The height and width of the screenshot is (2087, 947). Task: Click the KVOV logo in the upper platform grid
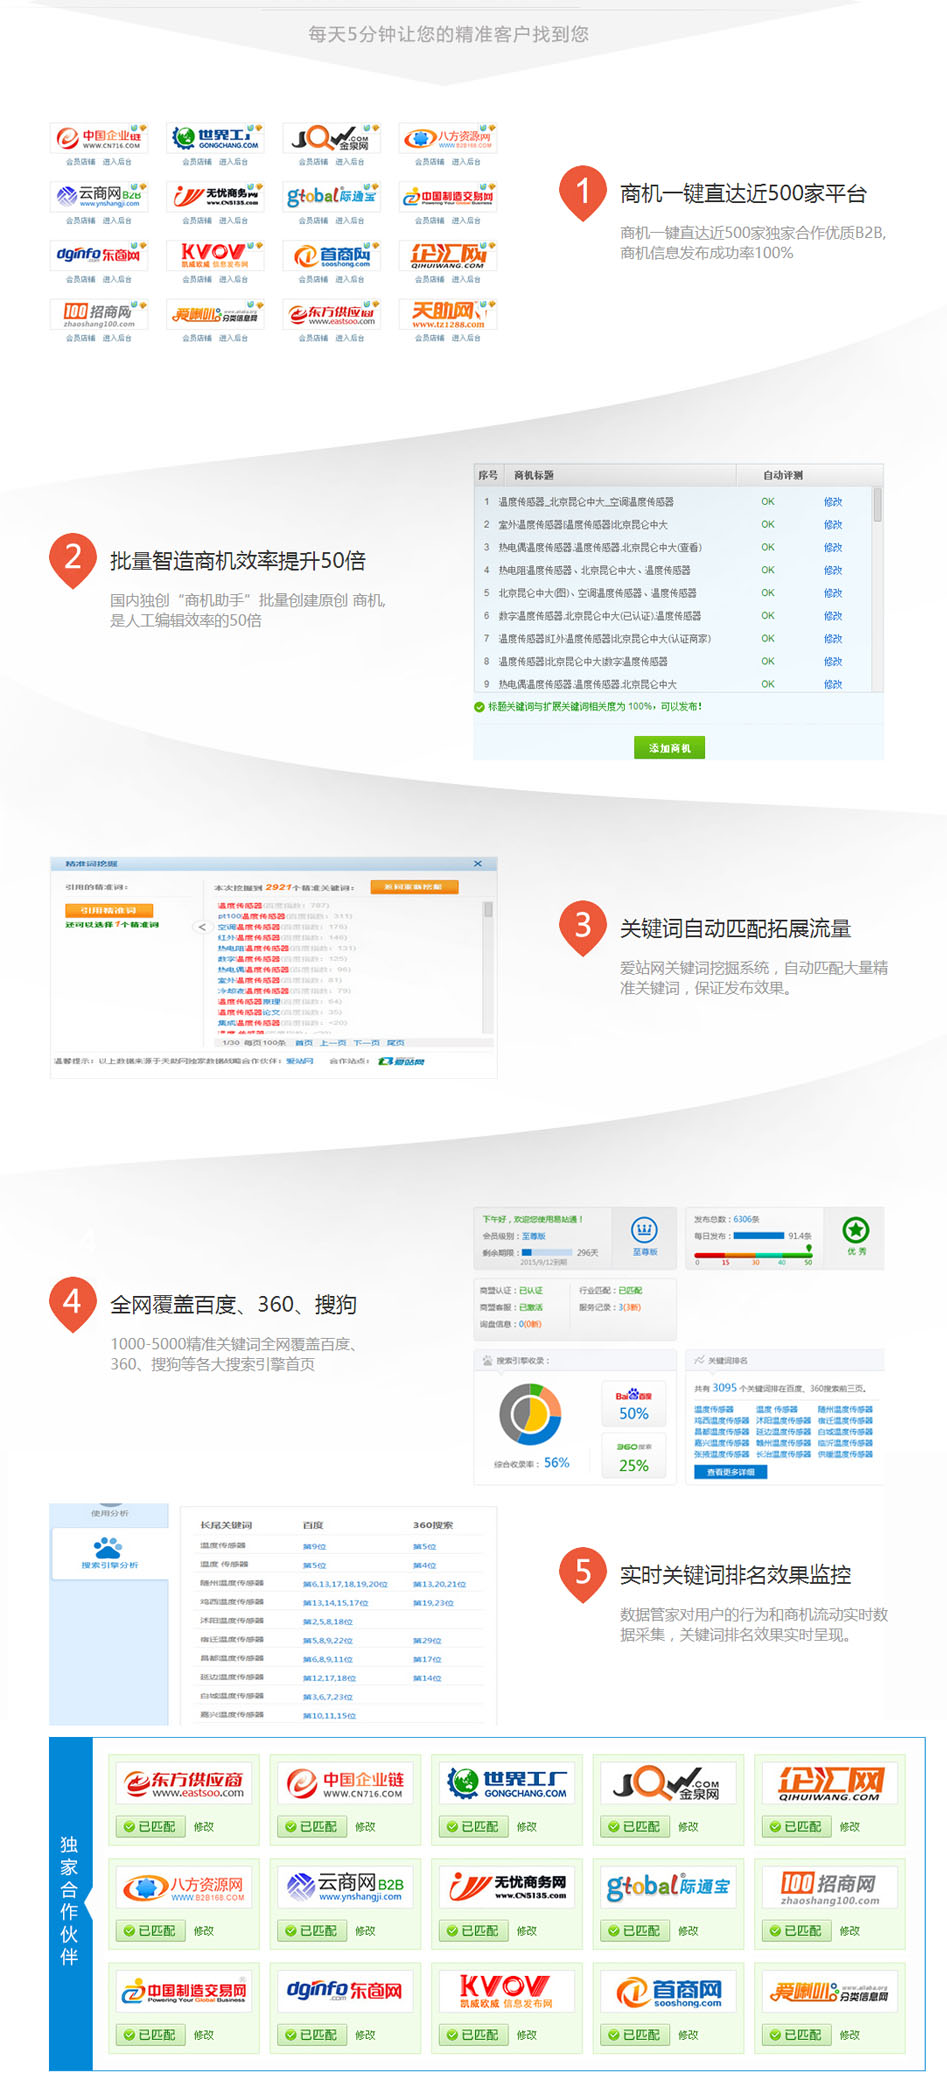coord(215,256)
